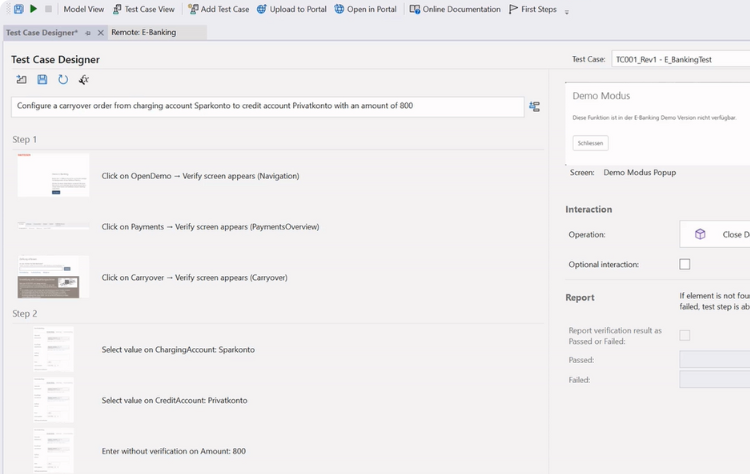This screenshot has height=474, width=750.
Task: Select the Click on Carryover step thumbnail
Action: (53, 277)
